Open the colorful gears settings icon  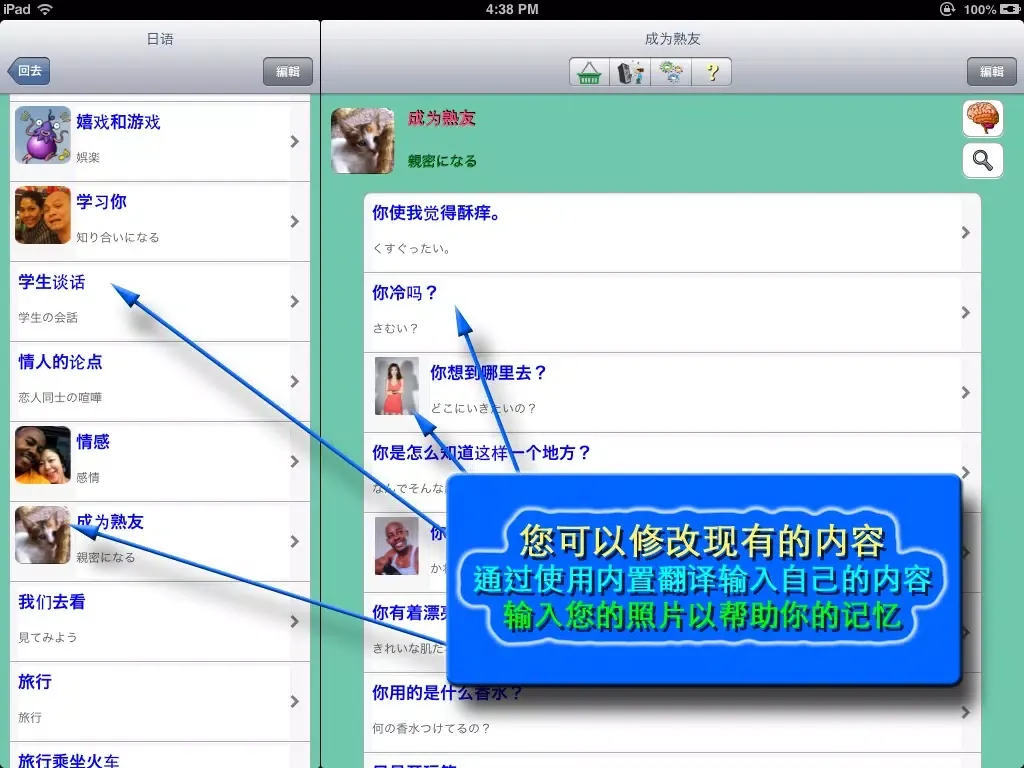click(671, 72)
